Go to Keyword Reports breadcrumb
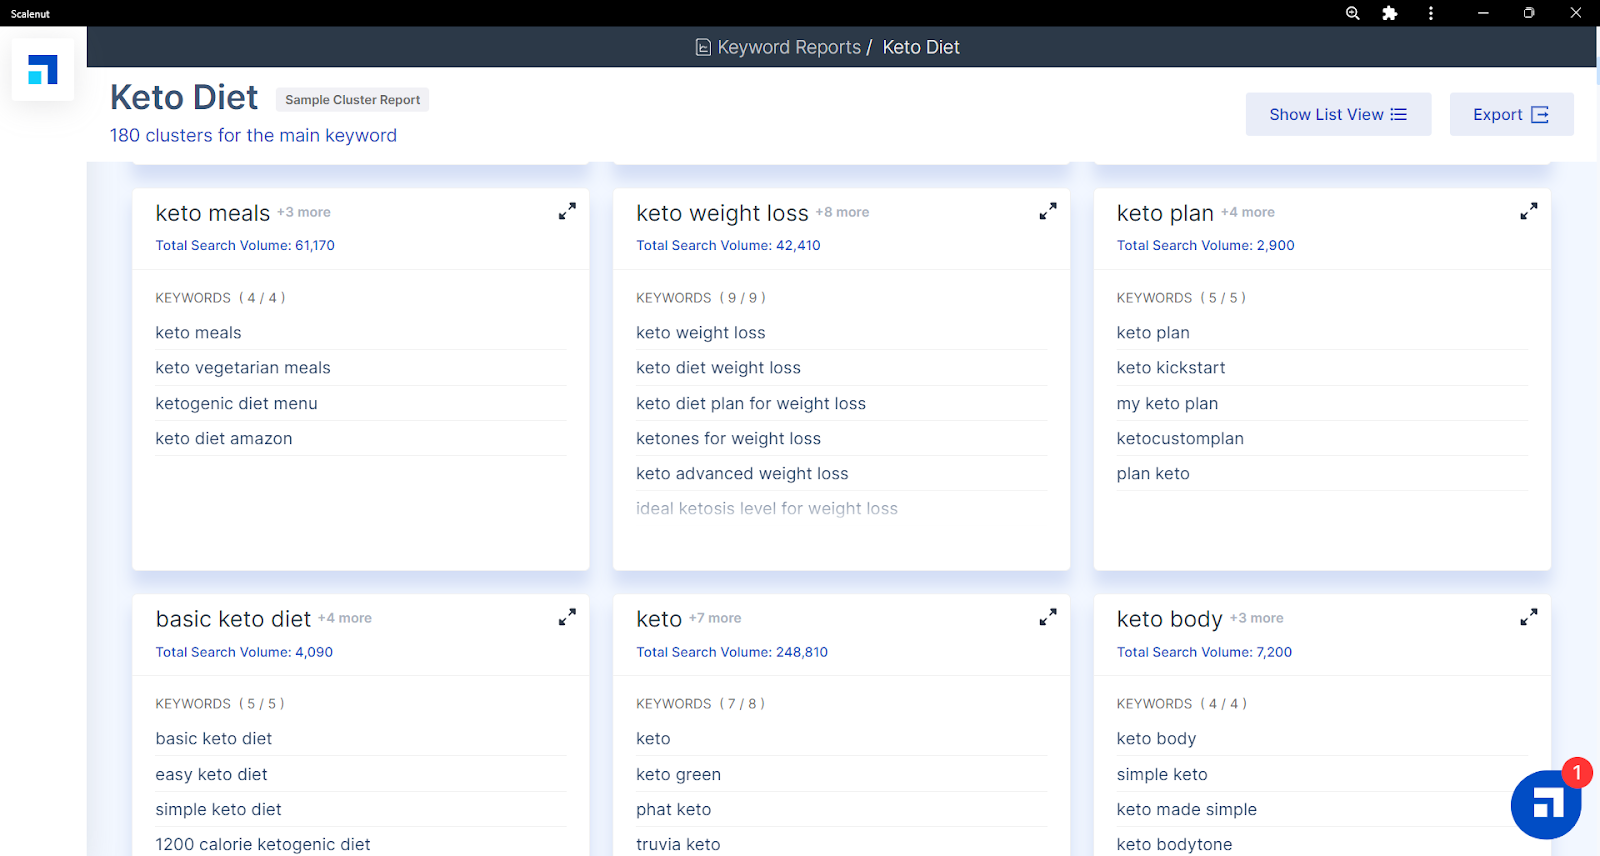1600x856 pixels. click(x=788, y=47)
